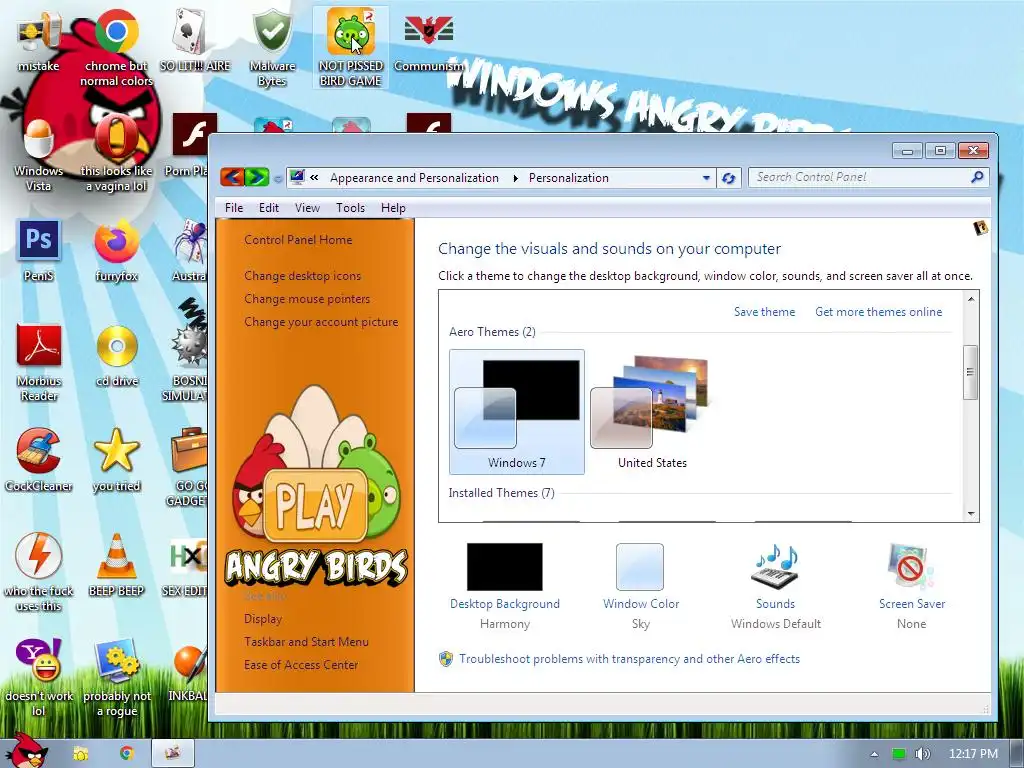Open recent pages dropdown arrow
1024x768 pixels.
(x=278, y=178)
